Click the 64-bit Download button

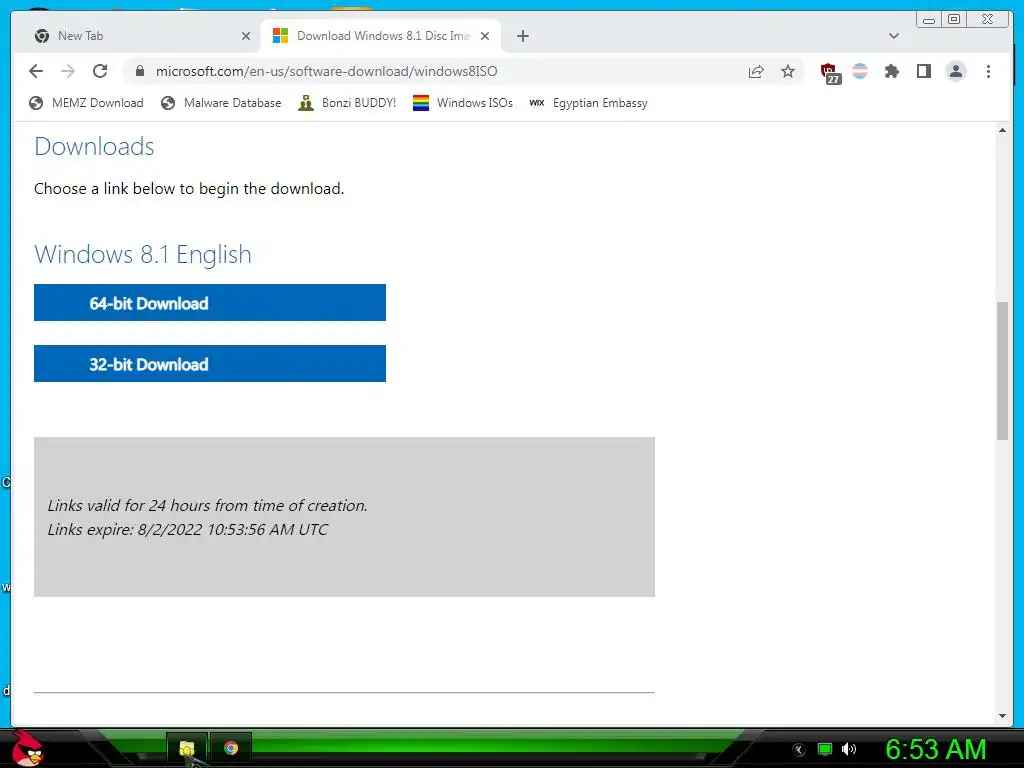pos(210,302)
